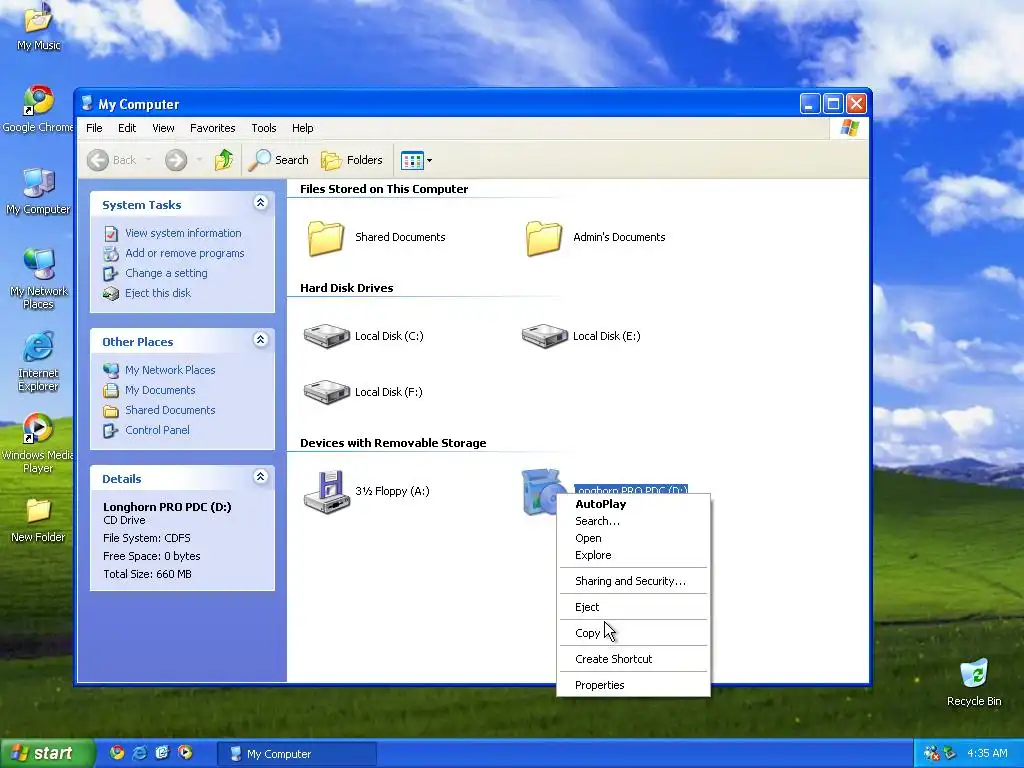Open the Tools menu
This screenshot has width=1024, height=768.
coord(264,128)
